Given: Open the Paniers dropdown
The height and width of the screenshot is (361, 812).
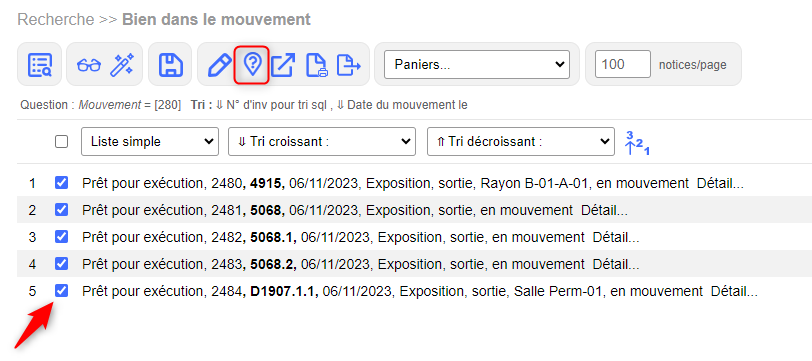Looking at the screenshot, I should point(477,64).
